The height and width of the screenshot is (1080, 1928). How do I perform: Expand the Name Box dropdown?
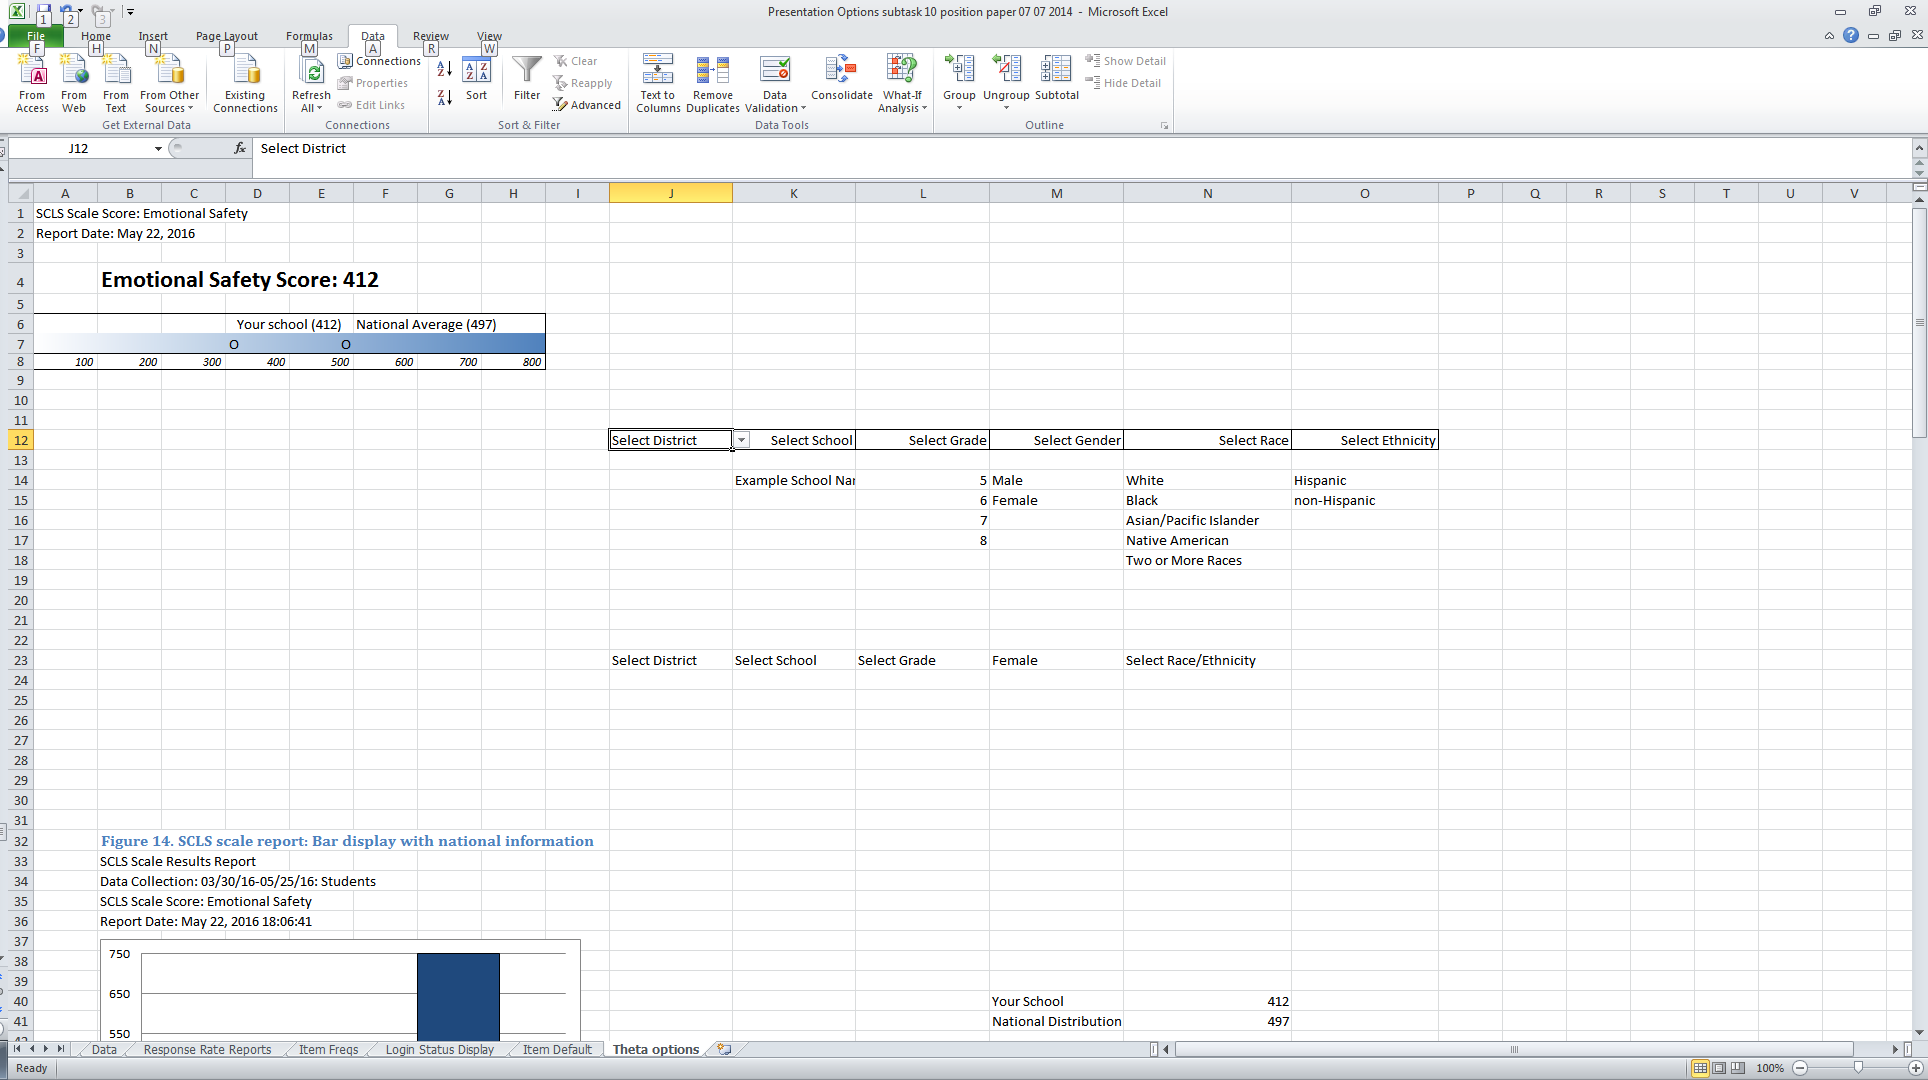tap(158, 149)
